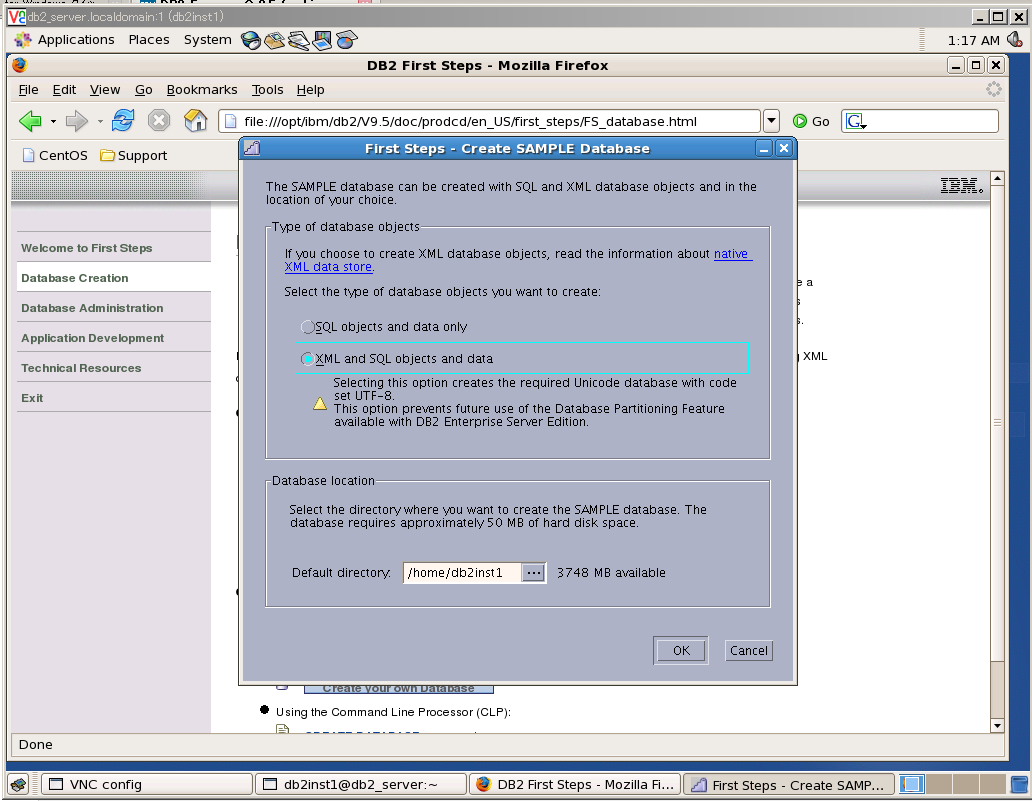Click the volume control speaker icon
Image resolution: width=1032 pixels, height=801 pixels.
(1014, 40)
